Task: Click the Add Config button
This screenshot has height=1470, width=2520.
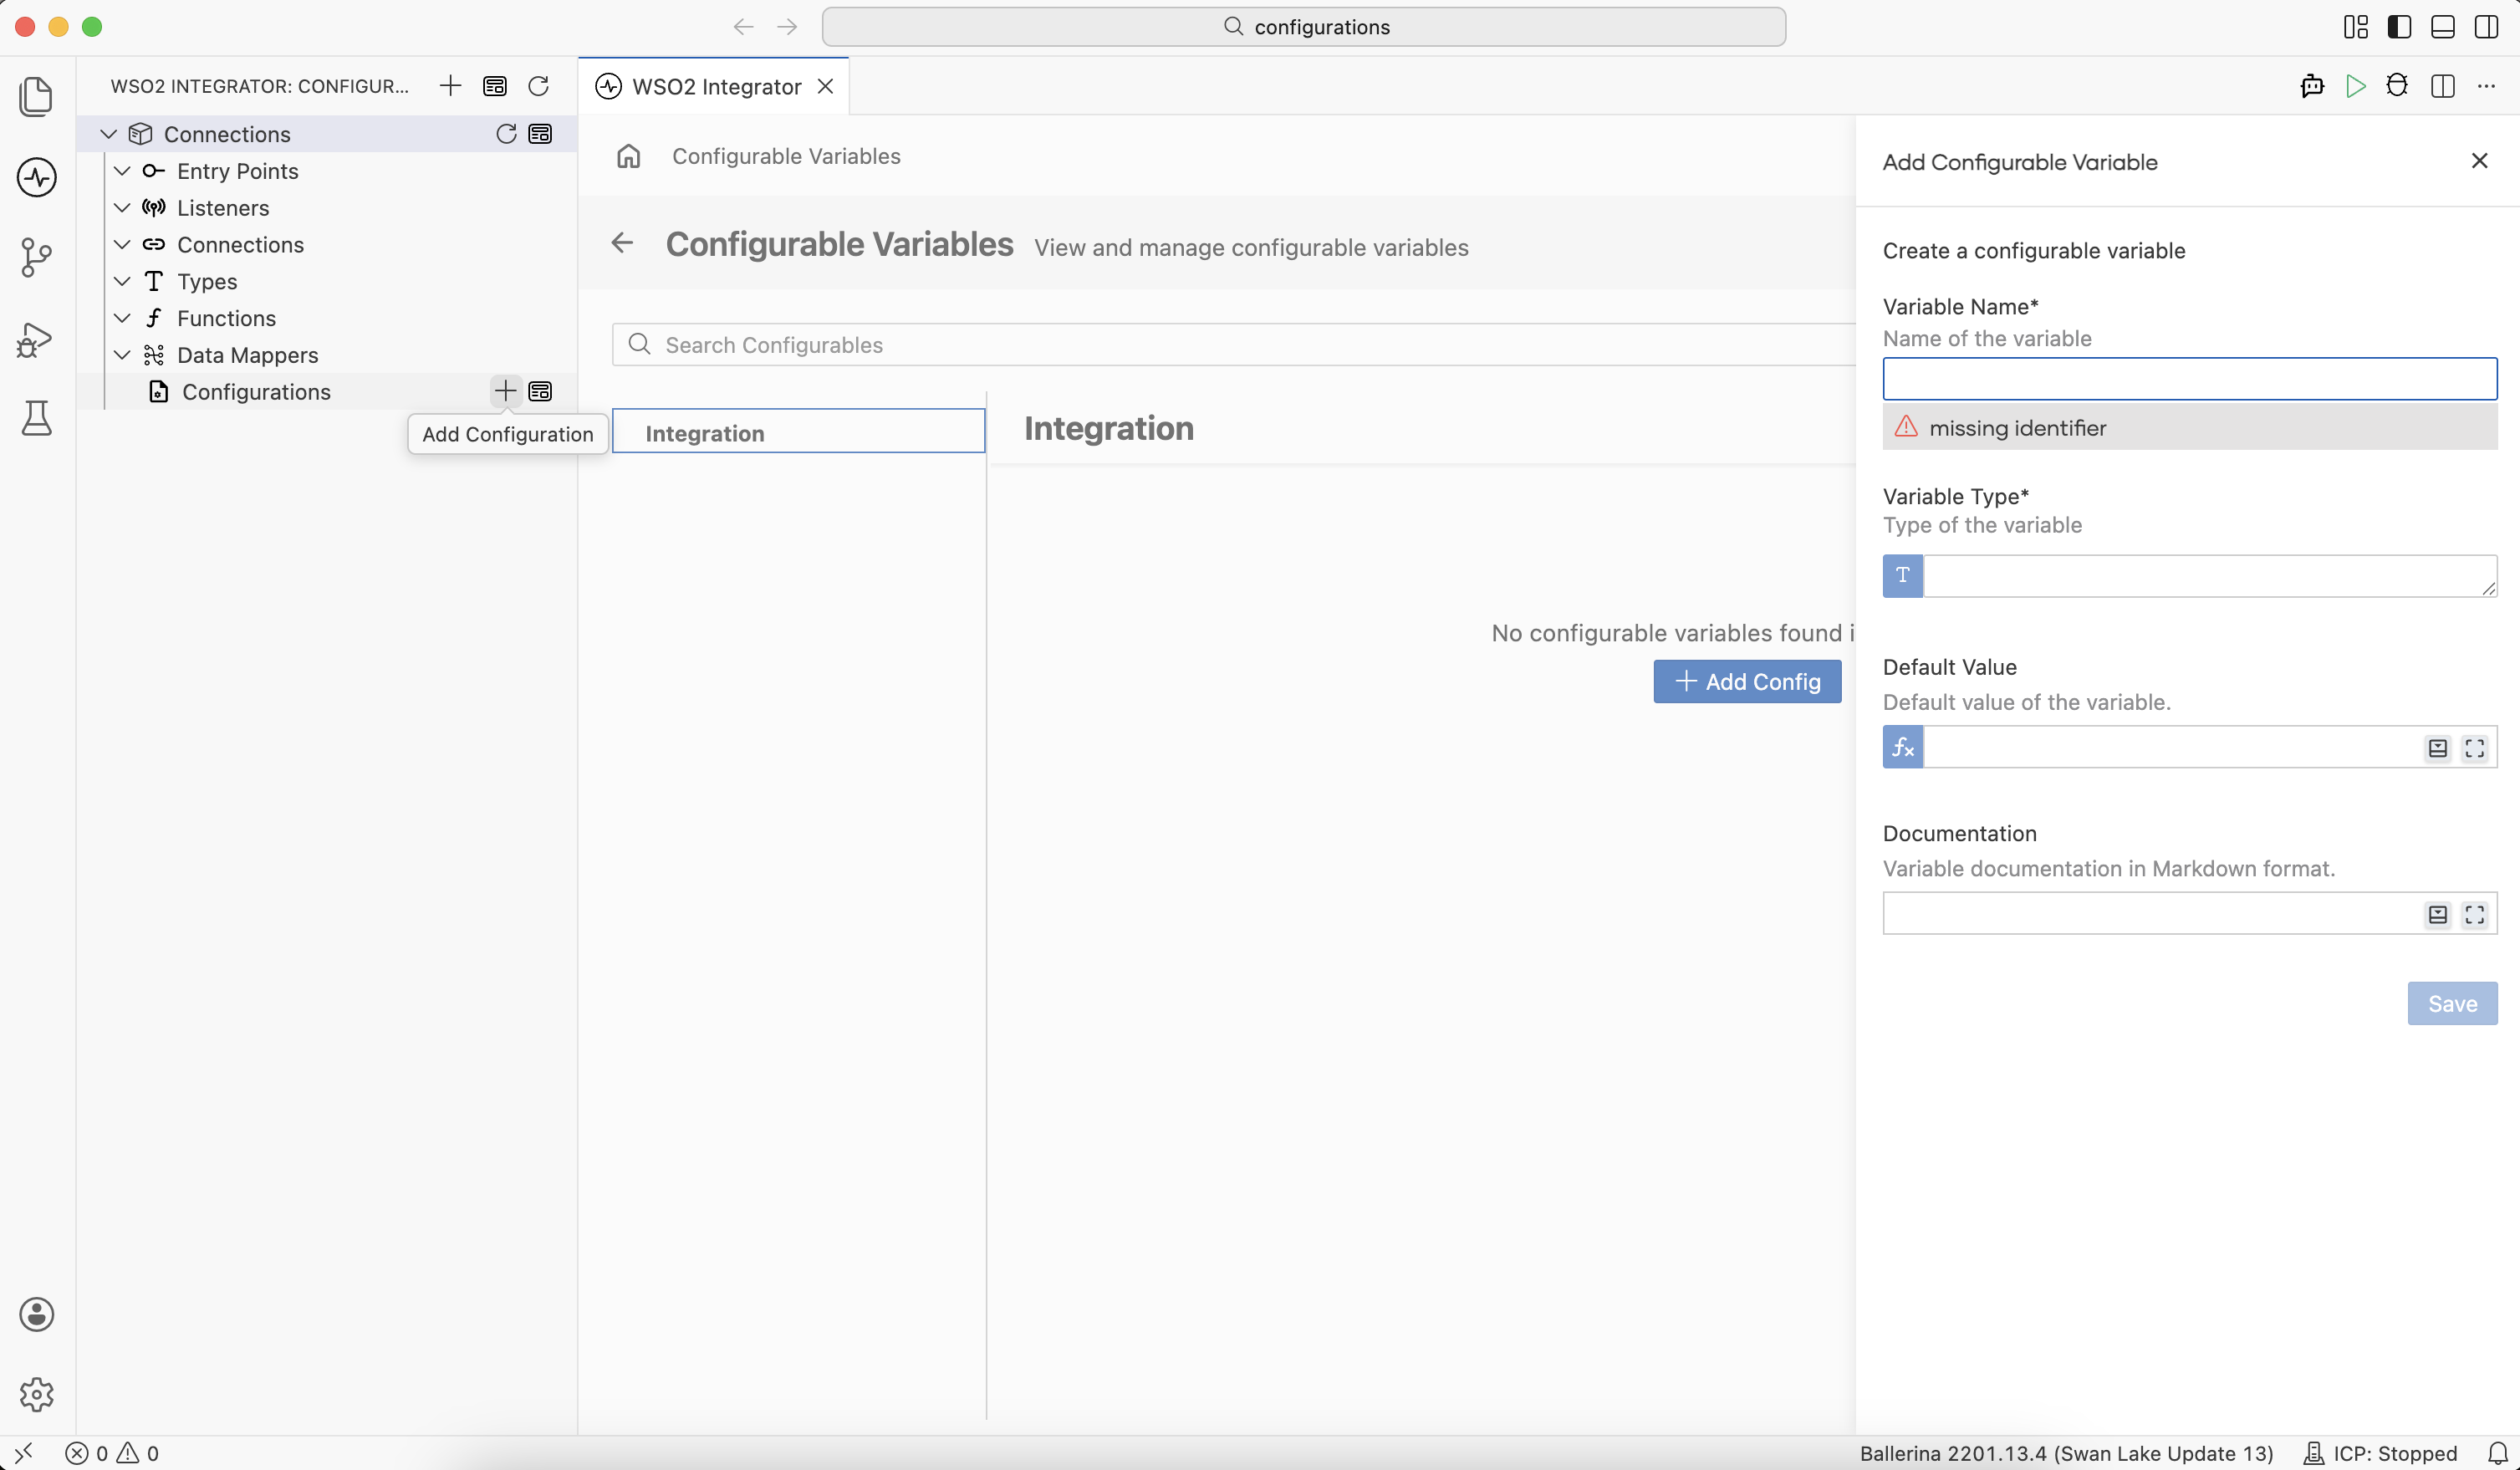Action: tap(1747, 681)
